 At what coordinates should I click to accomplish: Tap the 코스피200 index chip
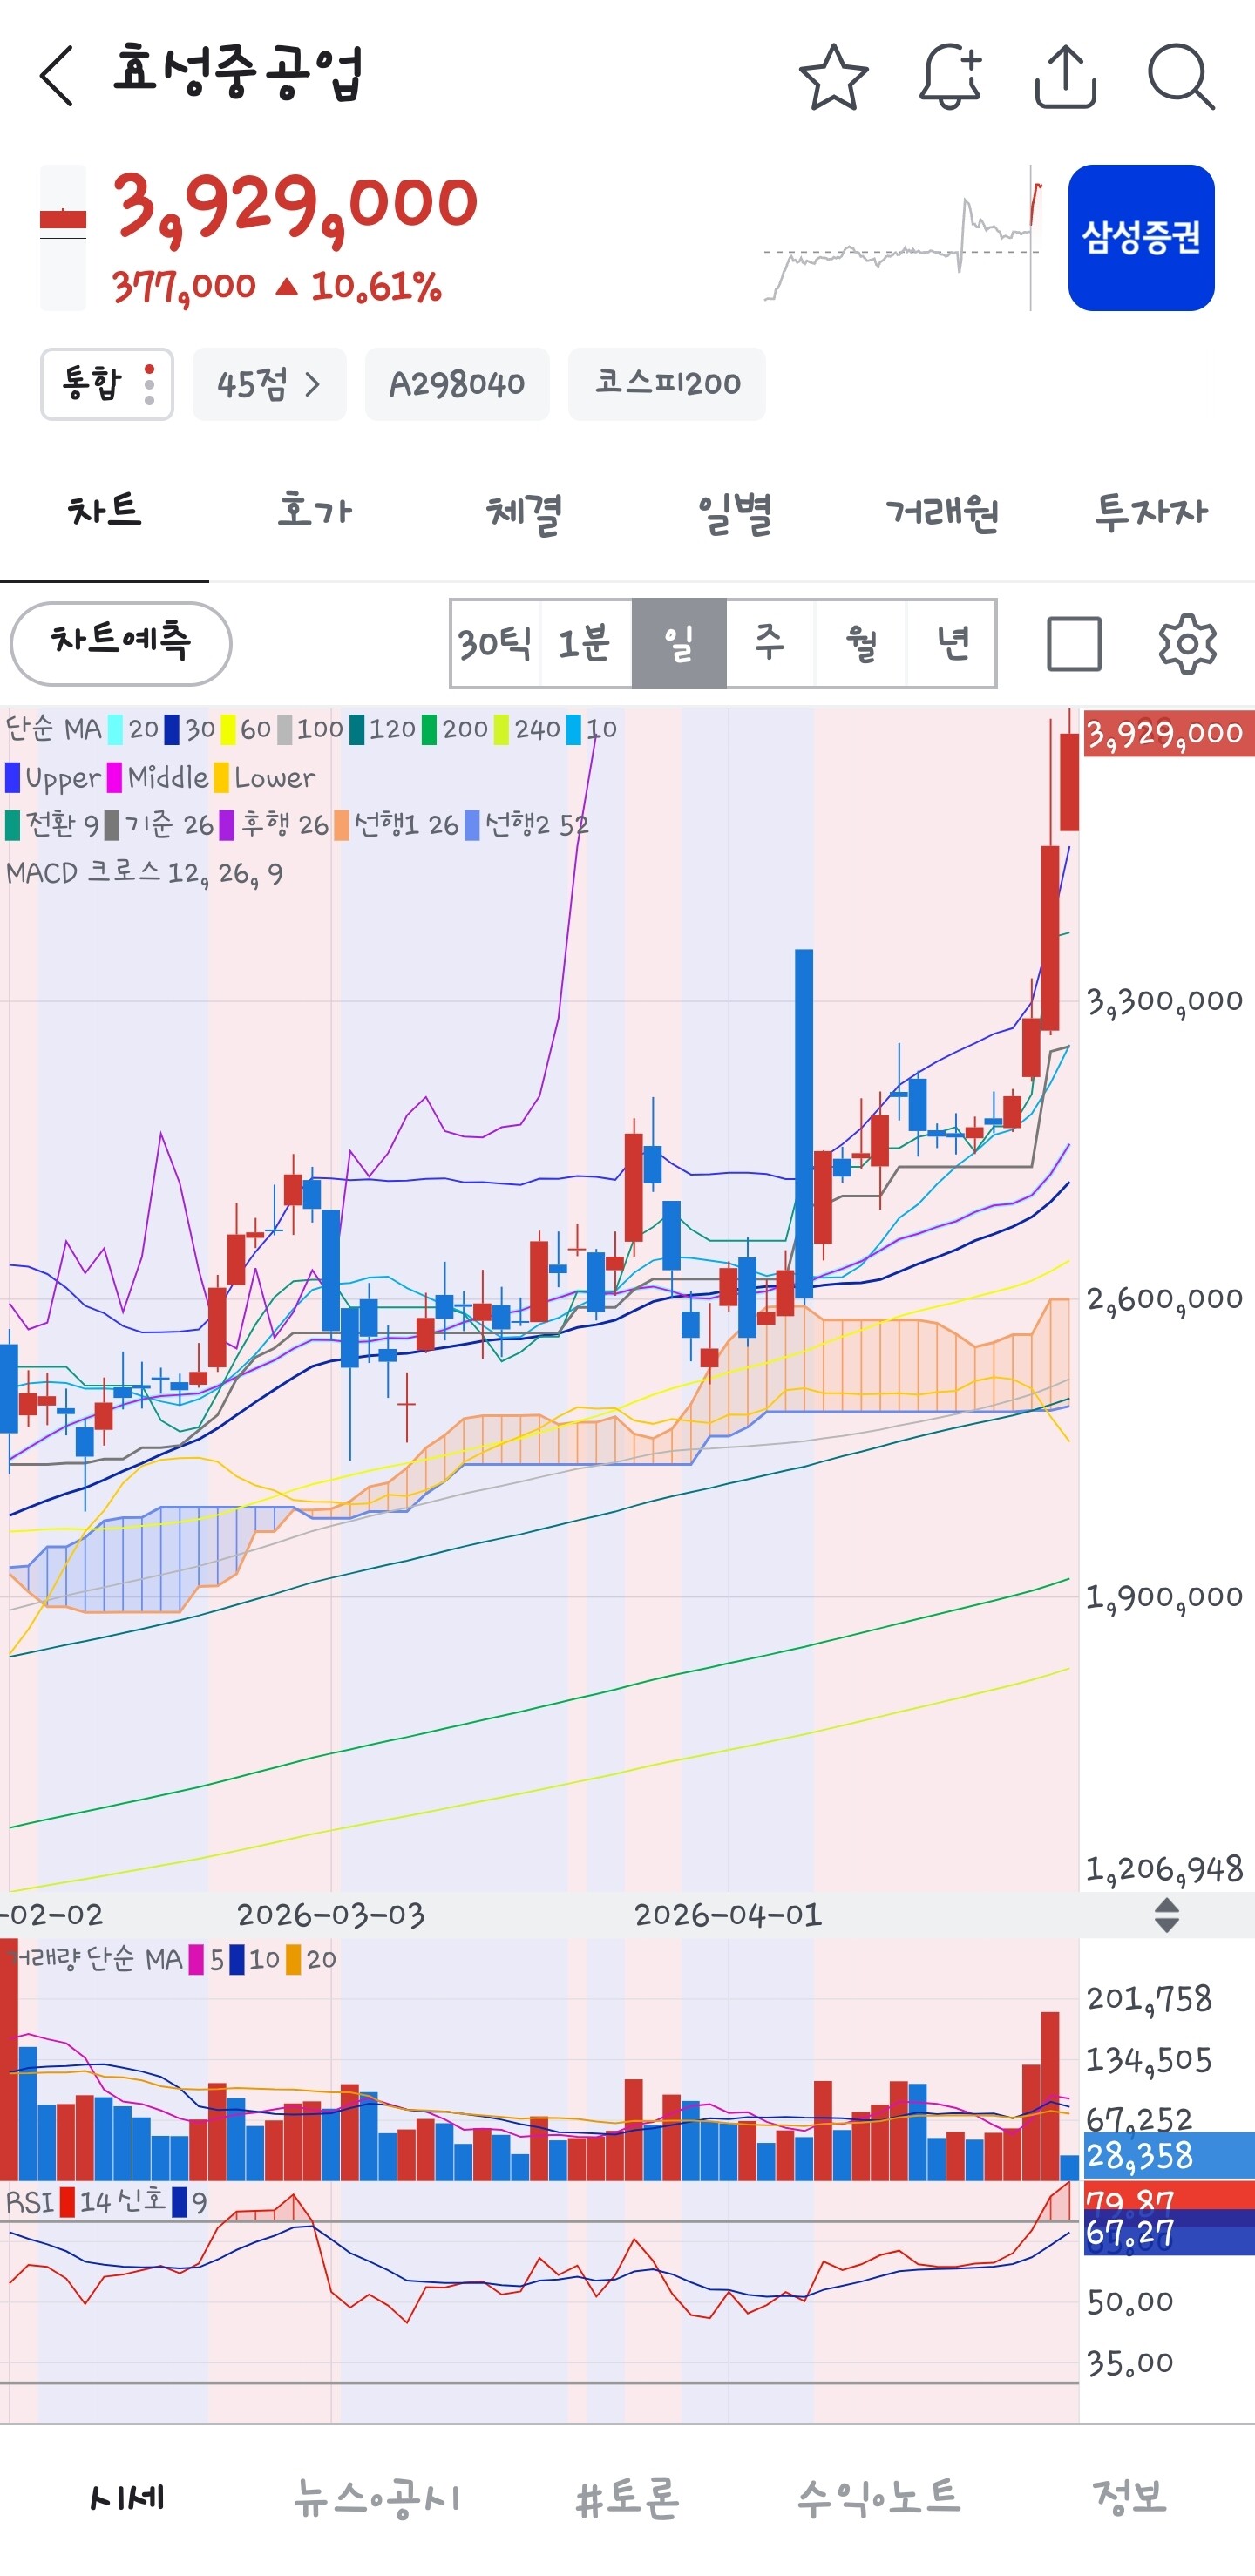pos(667,384)
